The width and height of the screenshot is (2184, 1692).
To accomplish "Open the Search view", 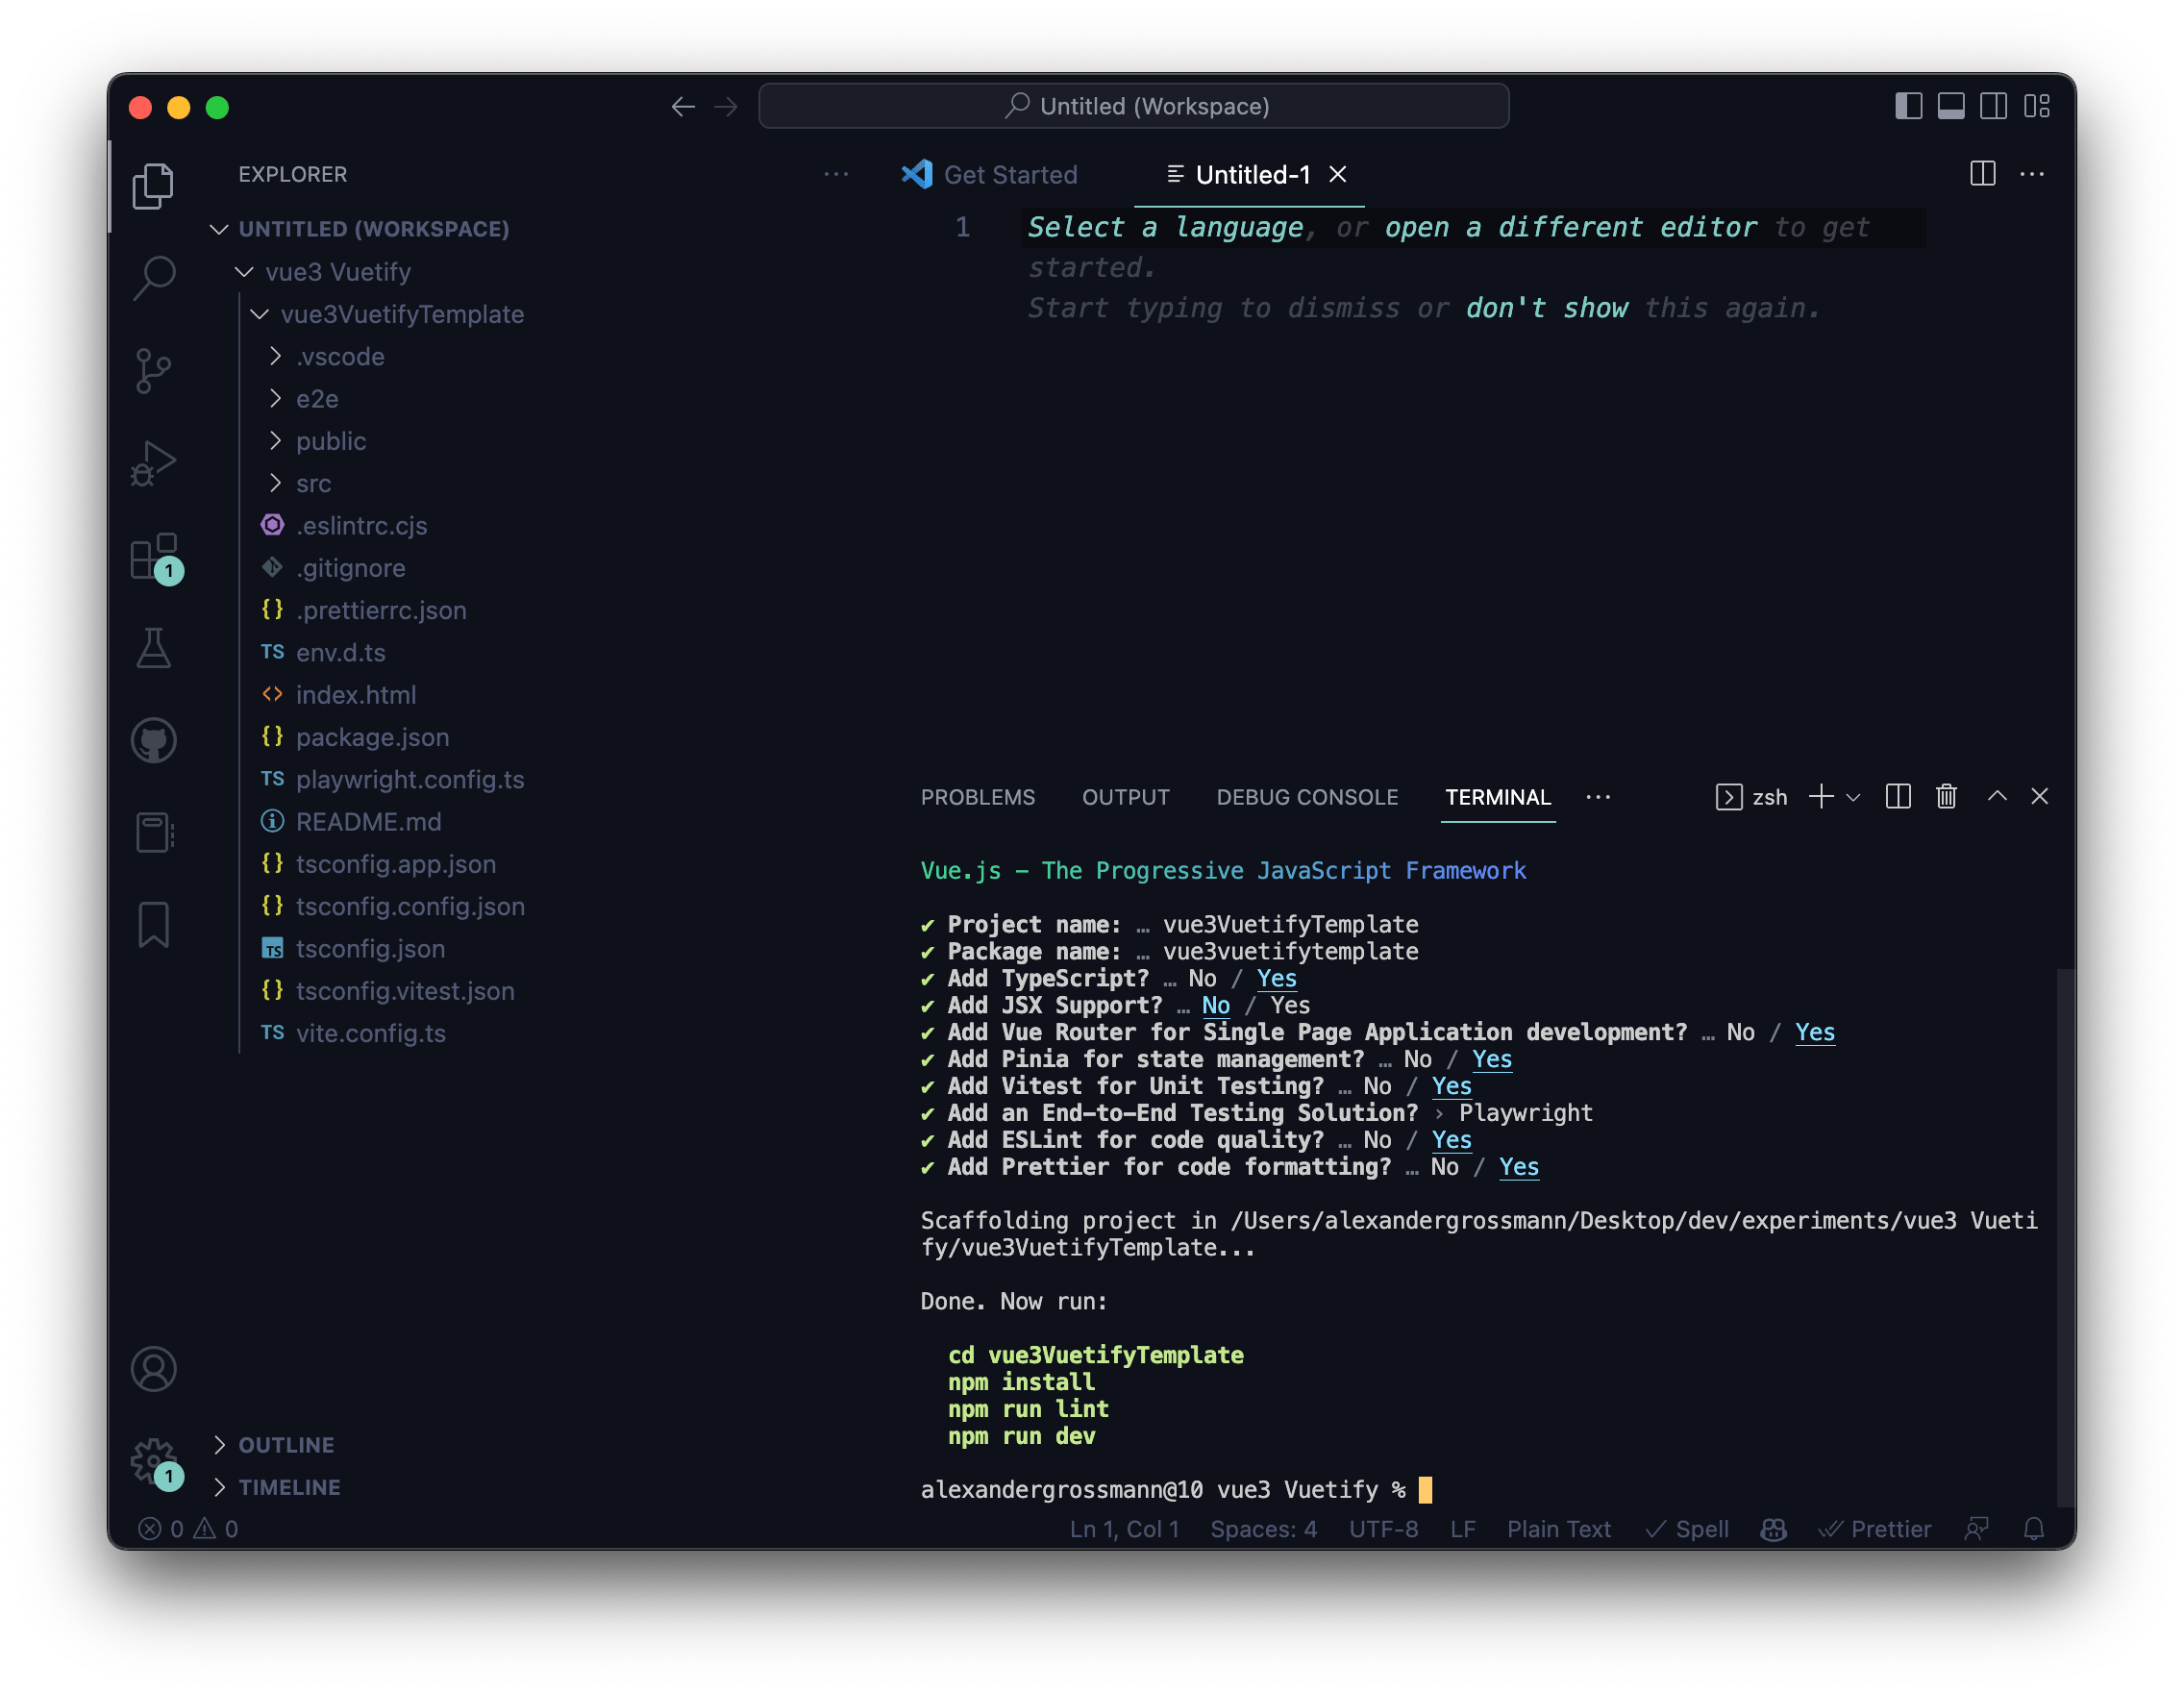I will coord(154,277).
